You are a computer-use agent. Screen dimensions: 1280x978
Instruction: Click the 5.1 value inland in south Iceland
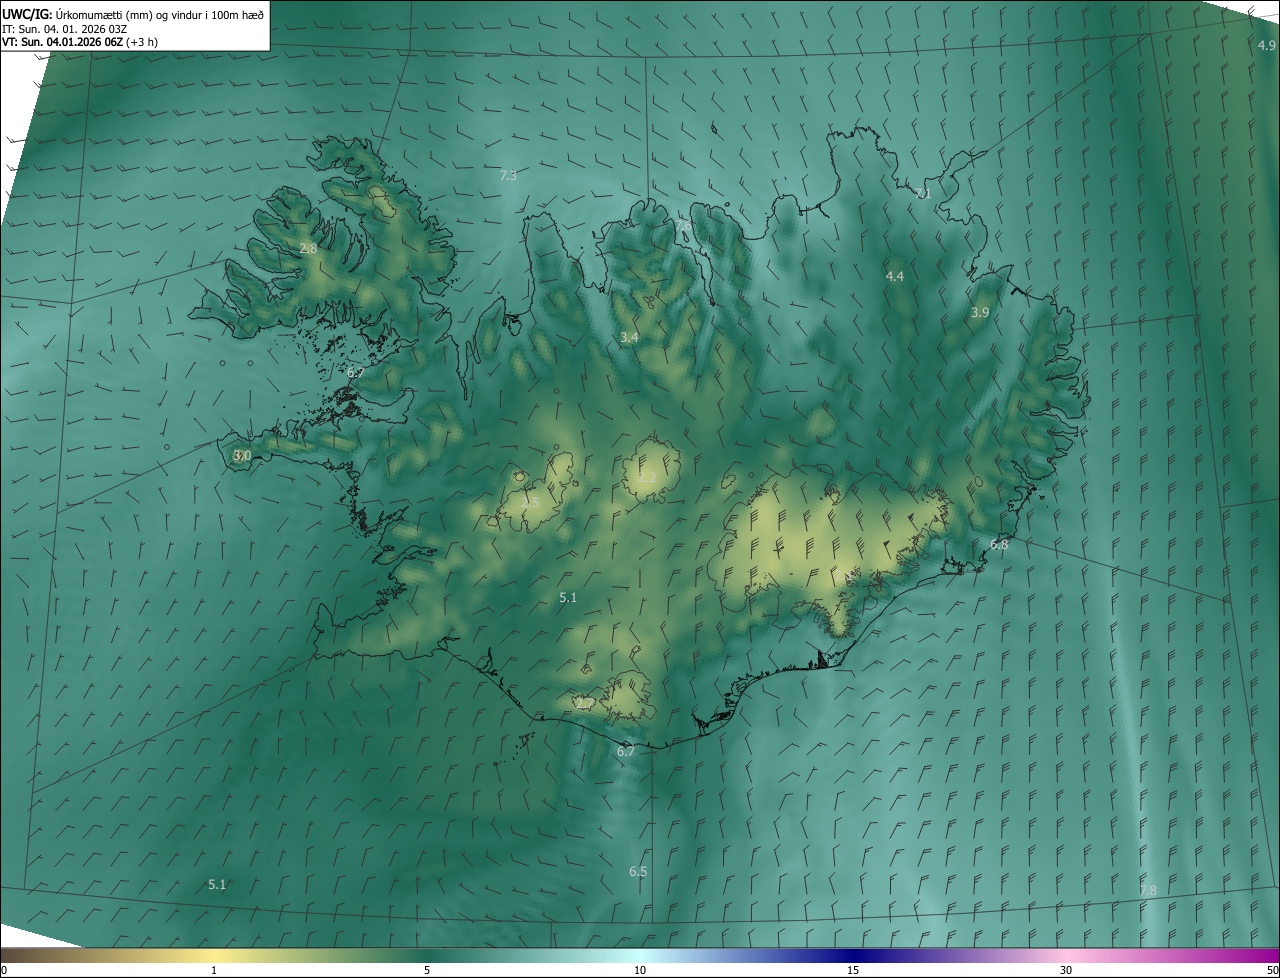click(568, 597)
